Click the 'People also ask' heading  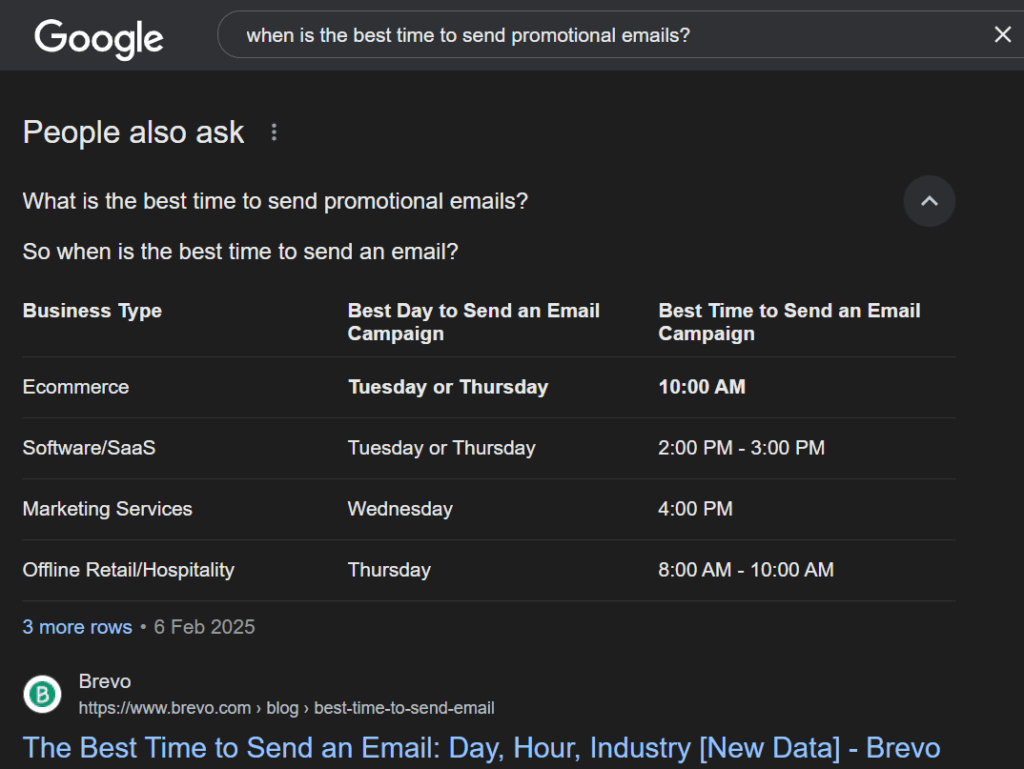(x=133, y=131)
